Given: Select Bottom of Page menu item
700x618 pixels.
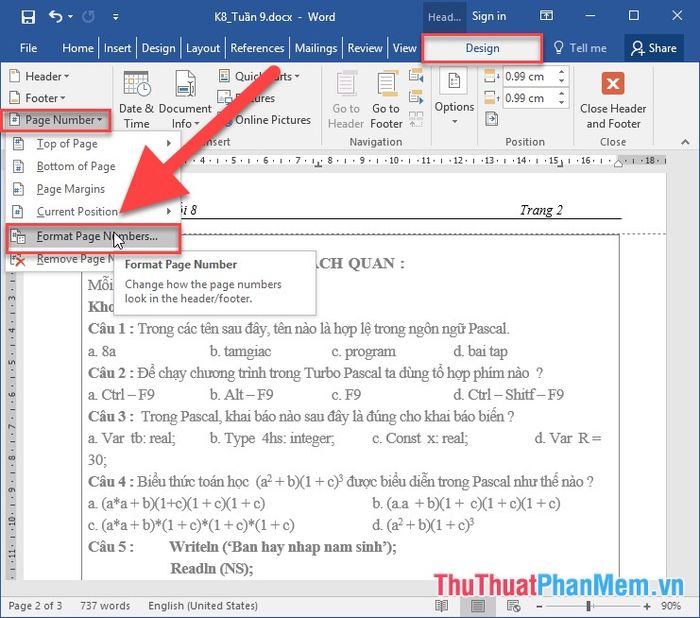Looking at the screenshot, I should pos(92,166).
